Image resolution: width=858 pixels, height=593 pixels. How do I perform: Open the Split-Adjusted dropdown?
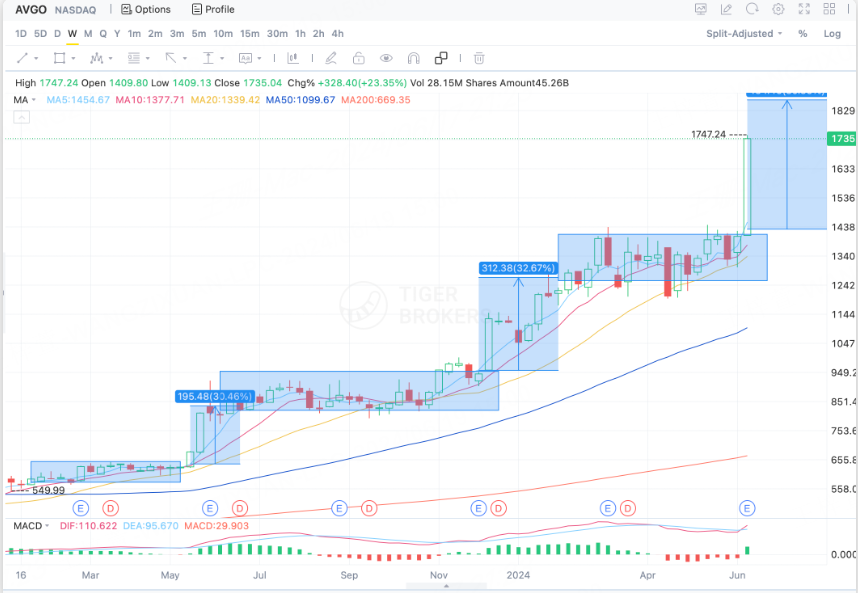point(744,33)
